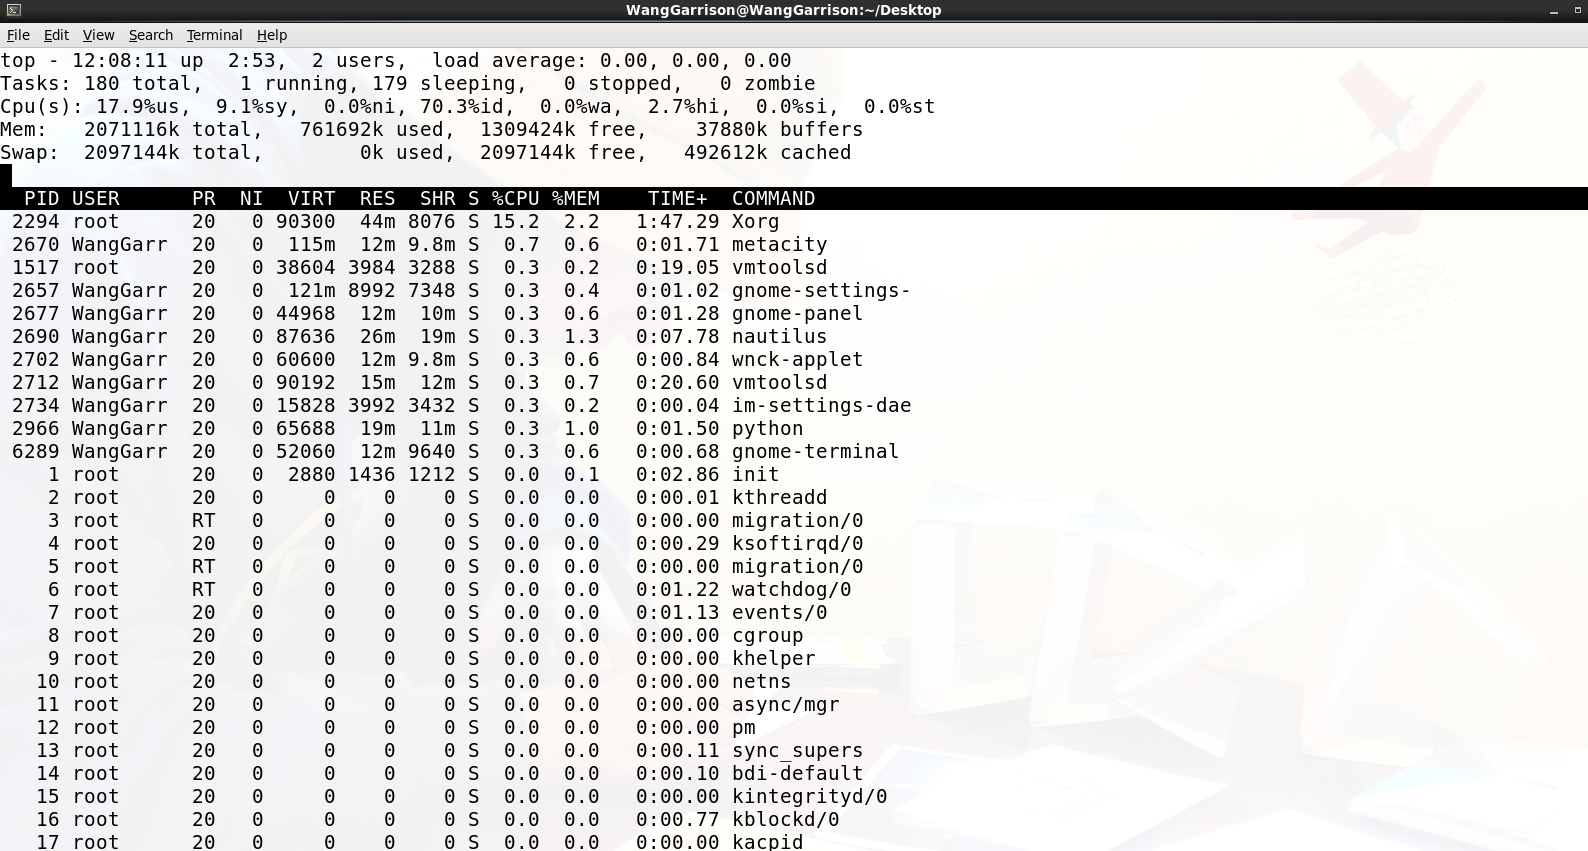Click the COMMAND column header
The image size is (1588, 851).
(x=774, y=199)
